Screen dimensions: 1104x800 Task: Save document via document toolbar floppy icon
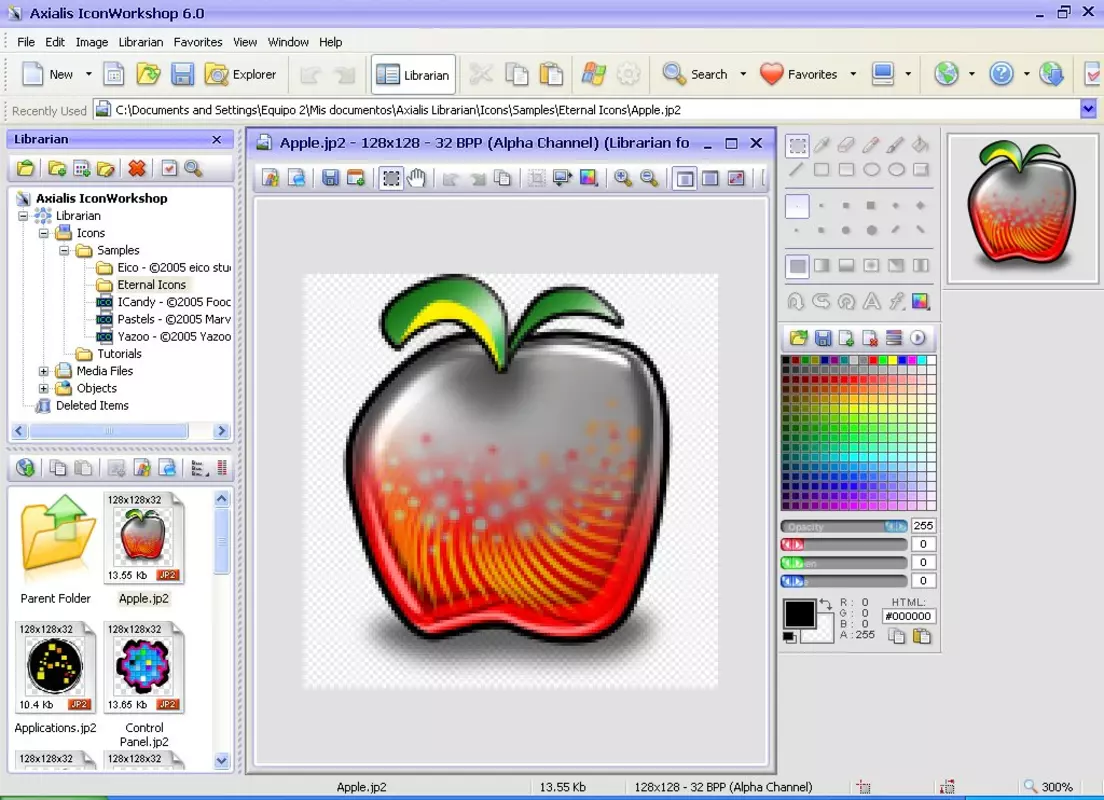pyautogui.click(x=330, y=178)
